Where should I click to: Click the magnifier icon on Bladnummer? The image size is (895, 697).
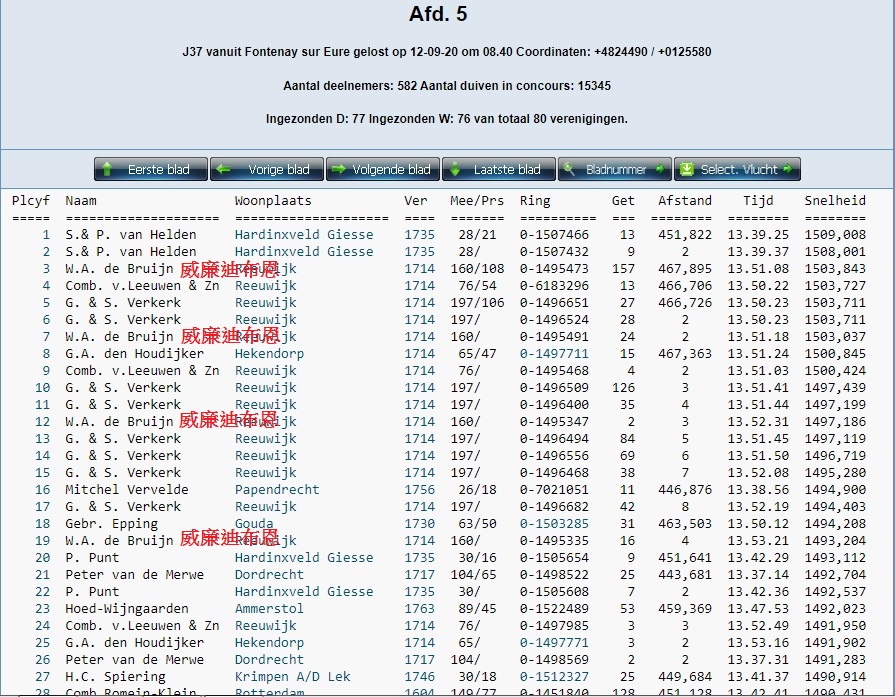point(569,169)
